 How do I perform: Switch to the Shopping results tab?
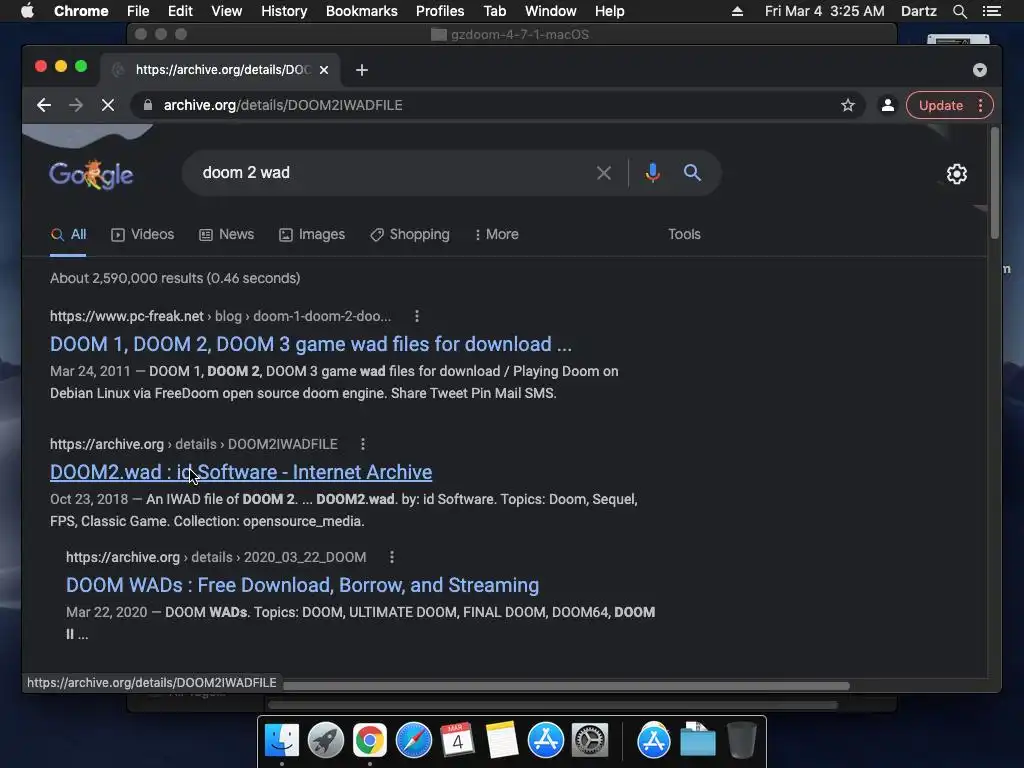(409, 234)
